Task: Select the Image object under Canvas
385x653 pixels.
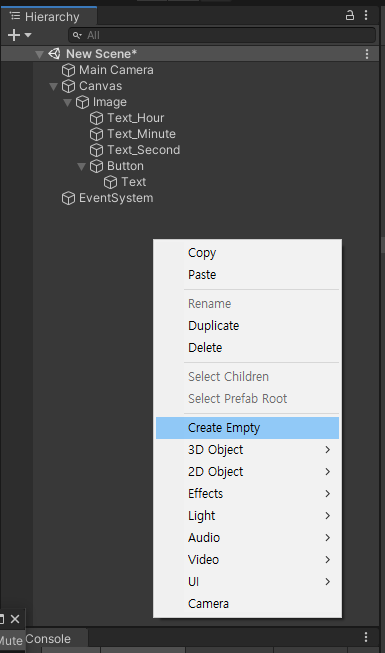Action: (x=110, y=102)
